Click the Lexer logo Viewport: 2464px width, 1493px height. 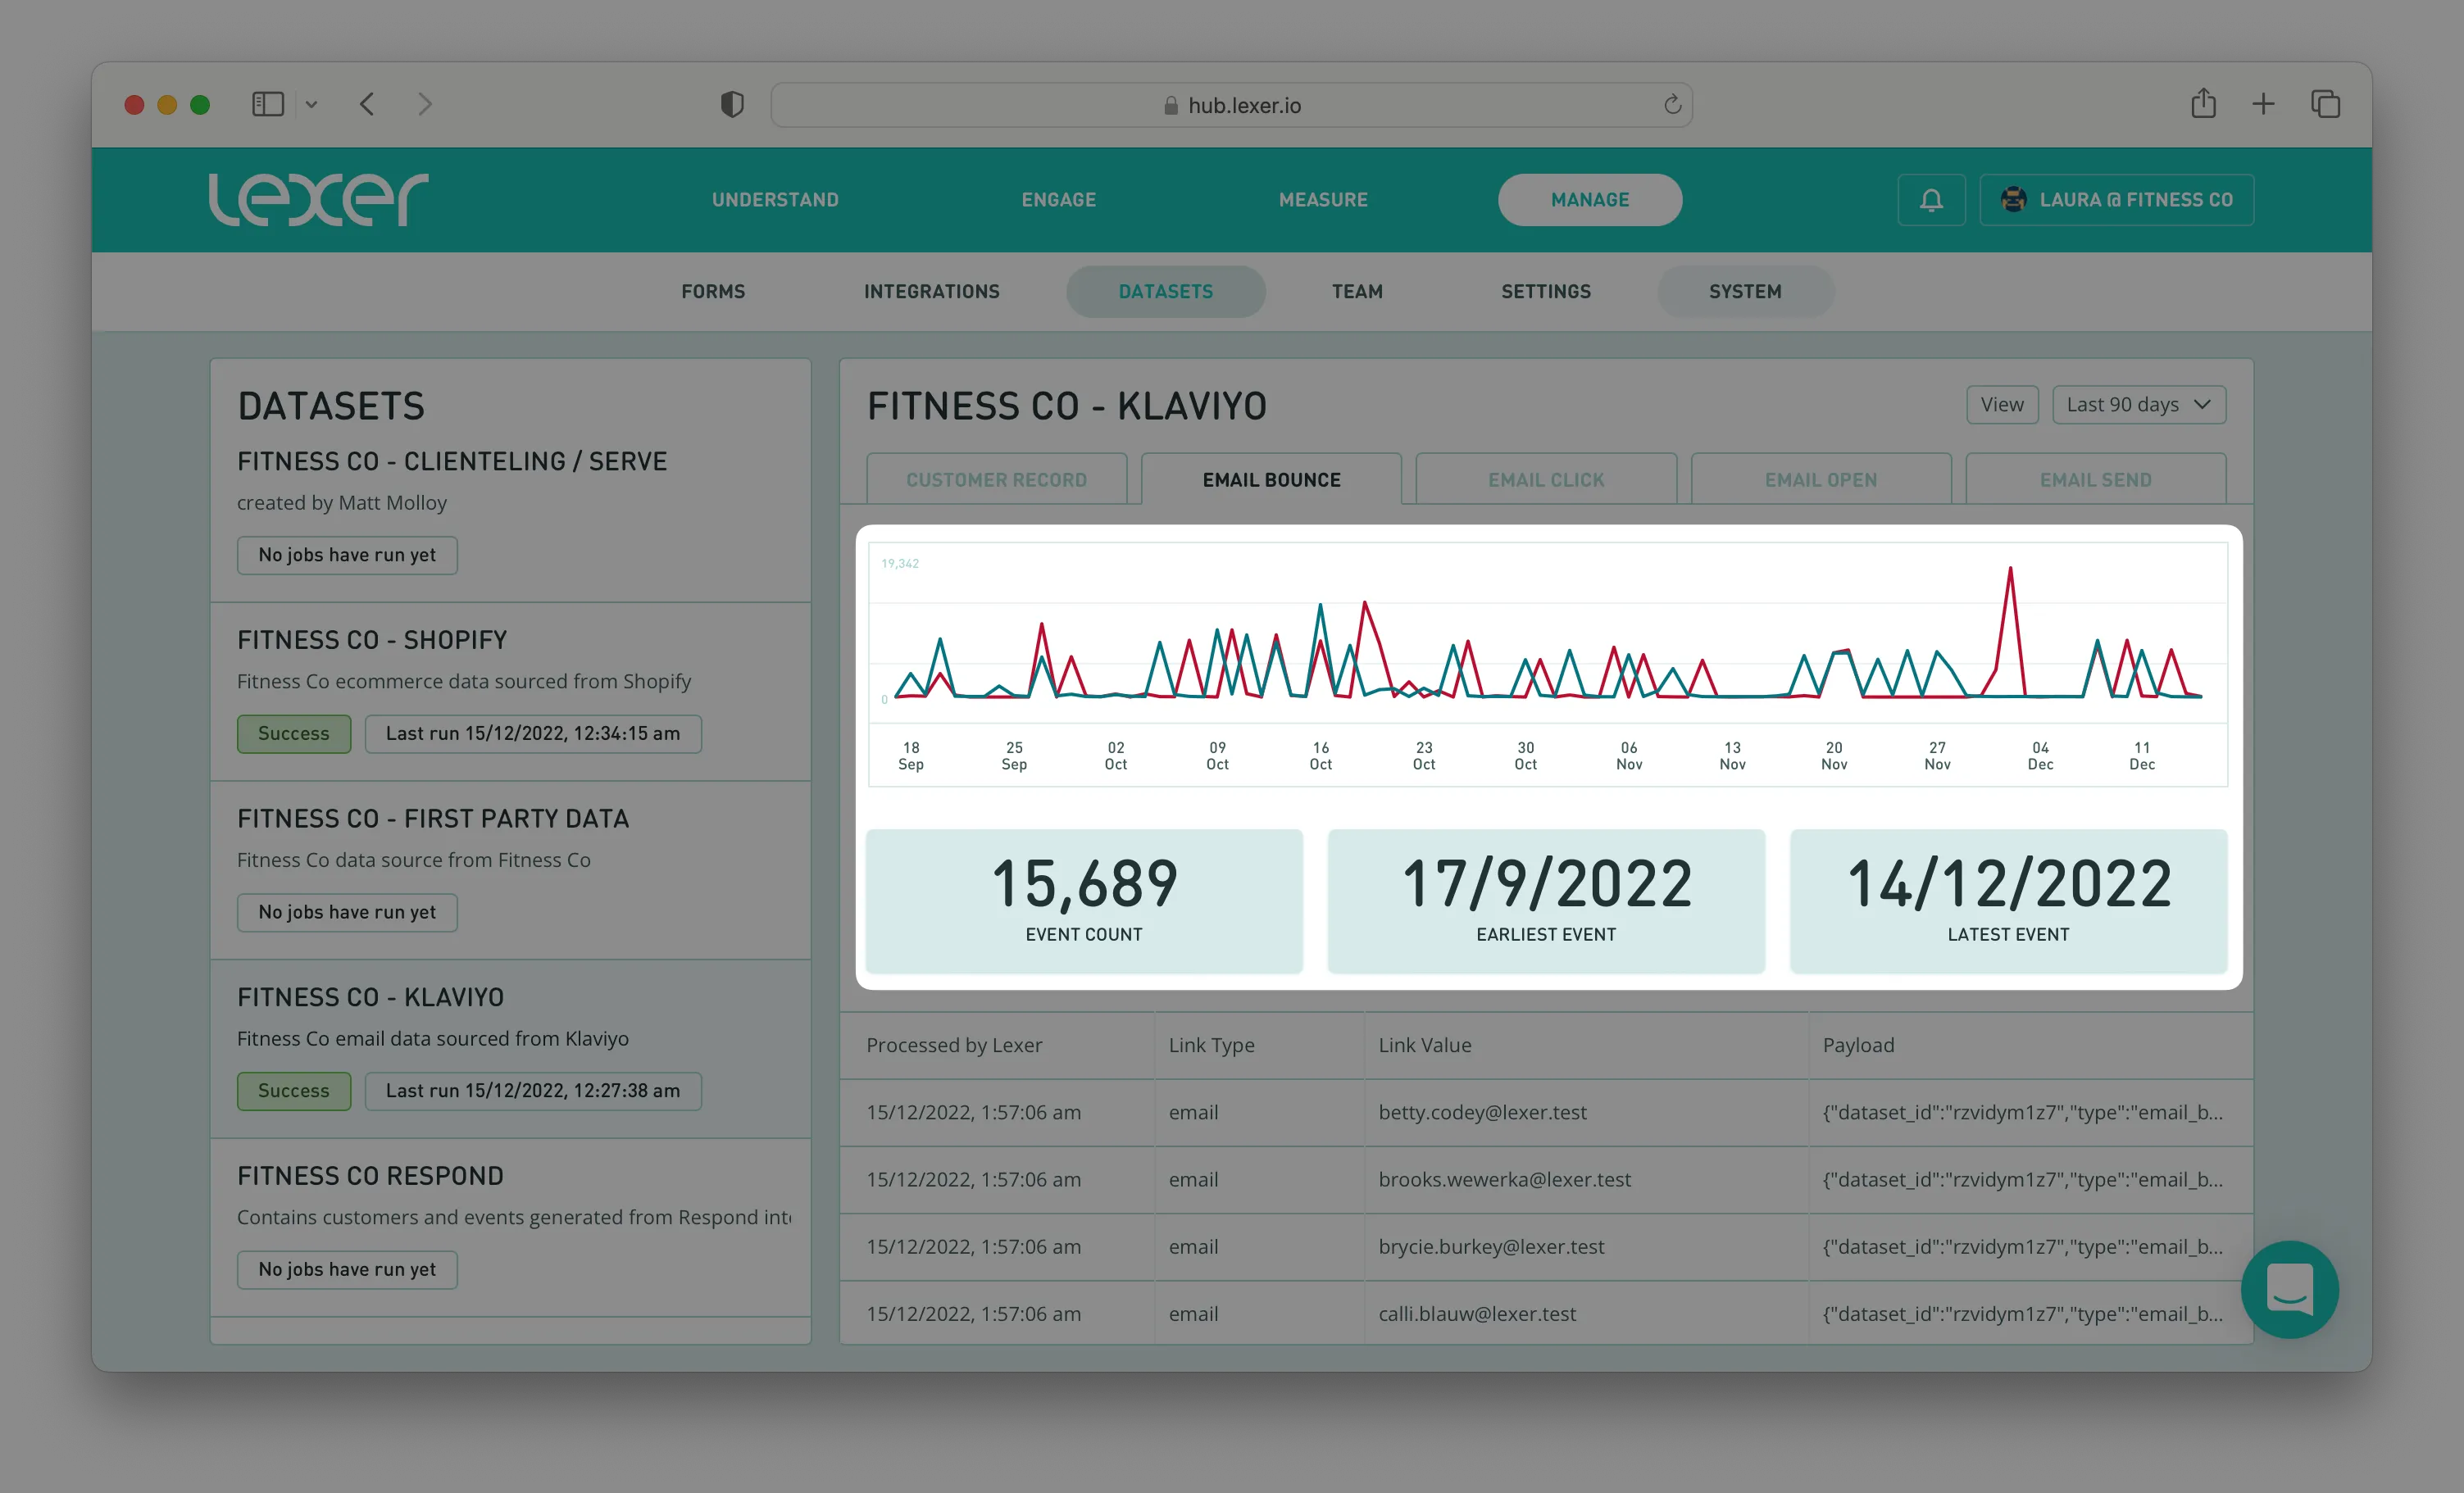click(x=318, y=199)
